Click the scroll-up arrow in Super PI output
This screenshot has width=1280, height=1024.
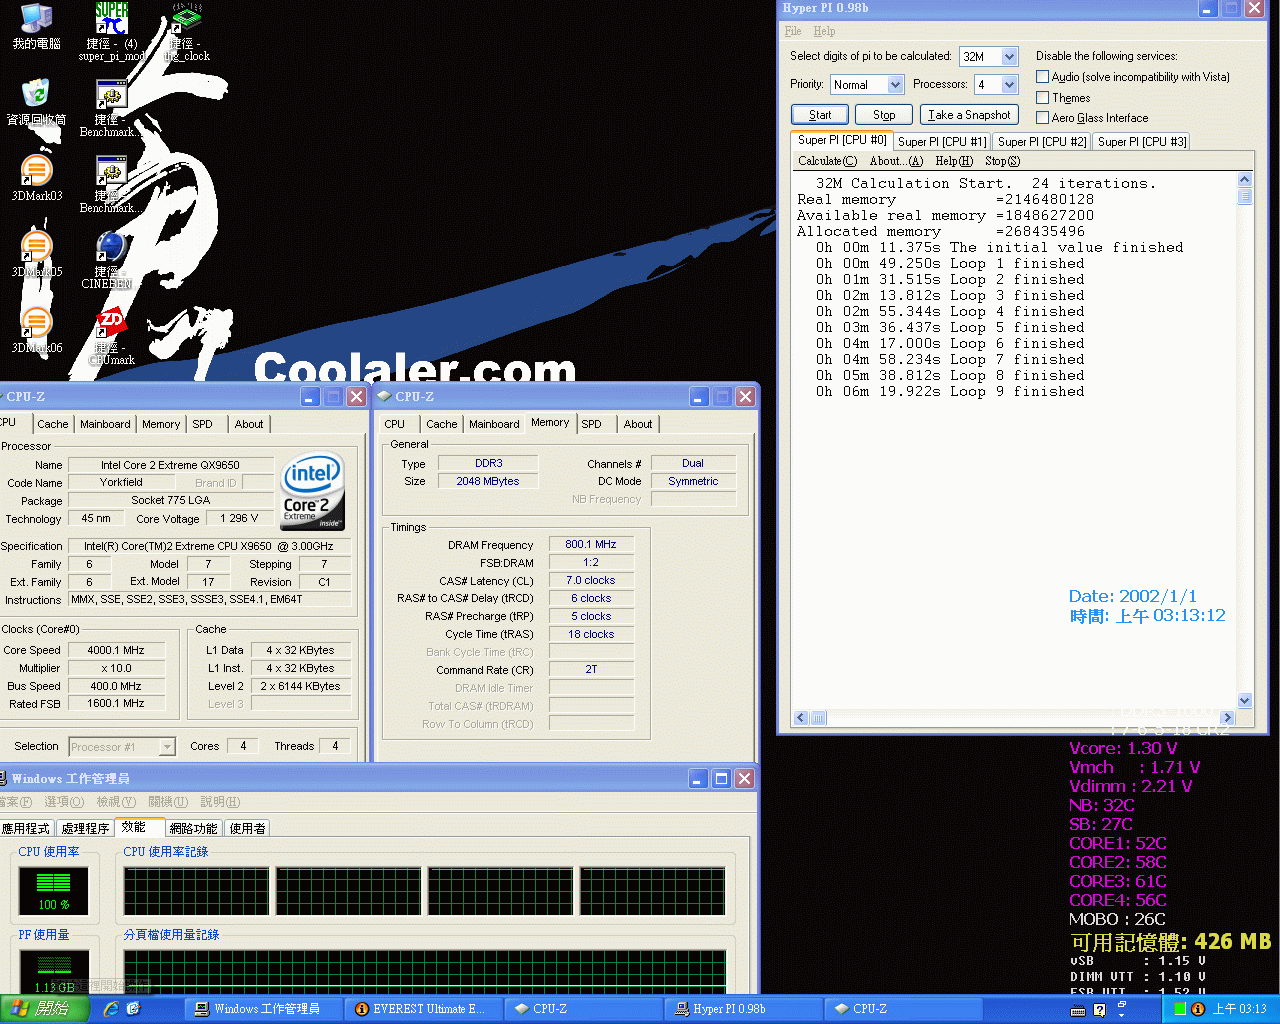1245,179
